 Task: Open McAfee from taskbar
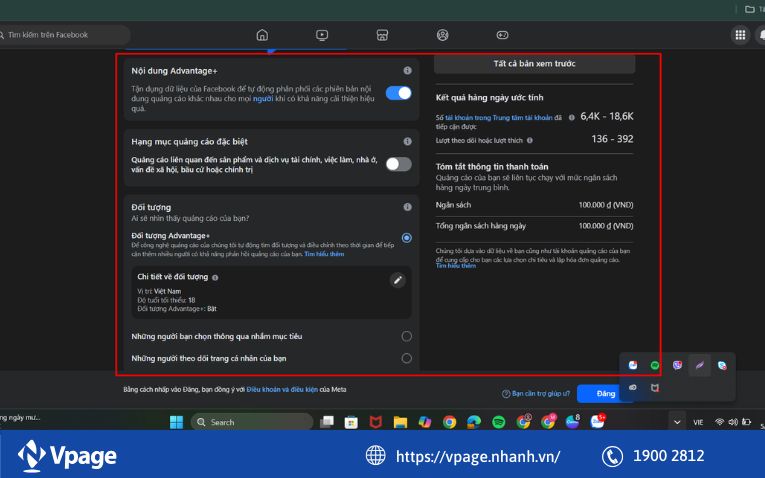(x=375, y=422)
